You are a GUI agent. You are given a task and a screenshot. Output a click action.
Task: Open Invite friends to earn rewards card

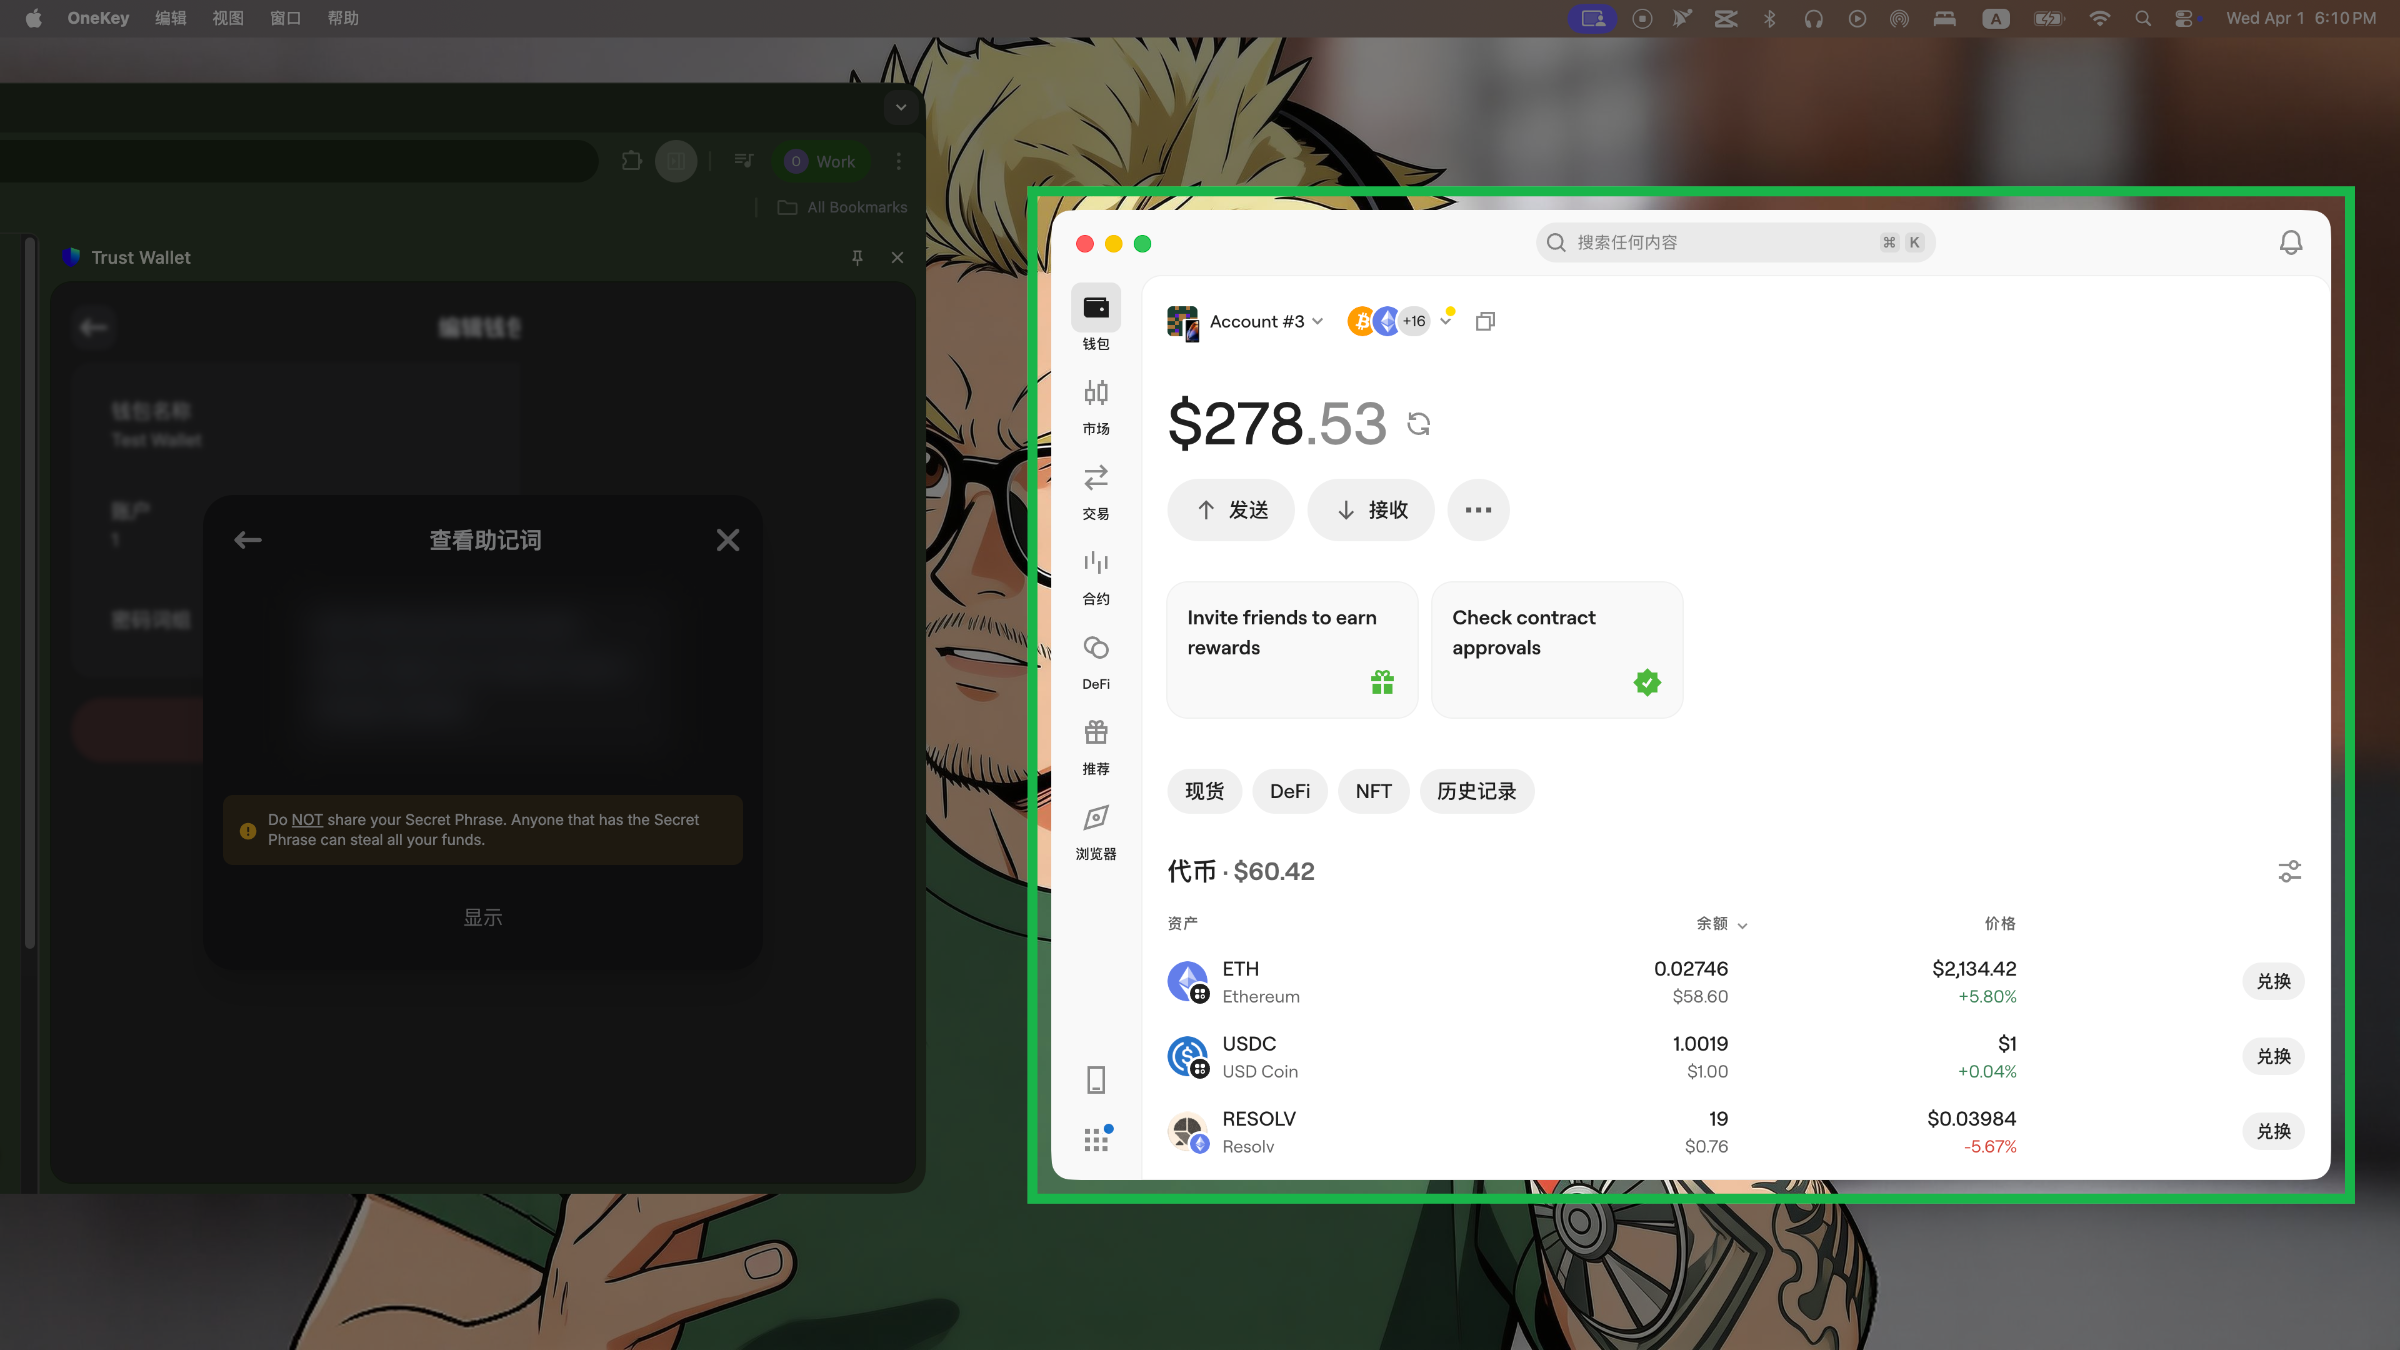pyautogui.click(x=1292, y=650)
